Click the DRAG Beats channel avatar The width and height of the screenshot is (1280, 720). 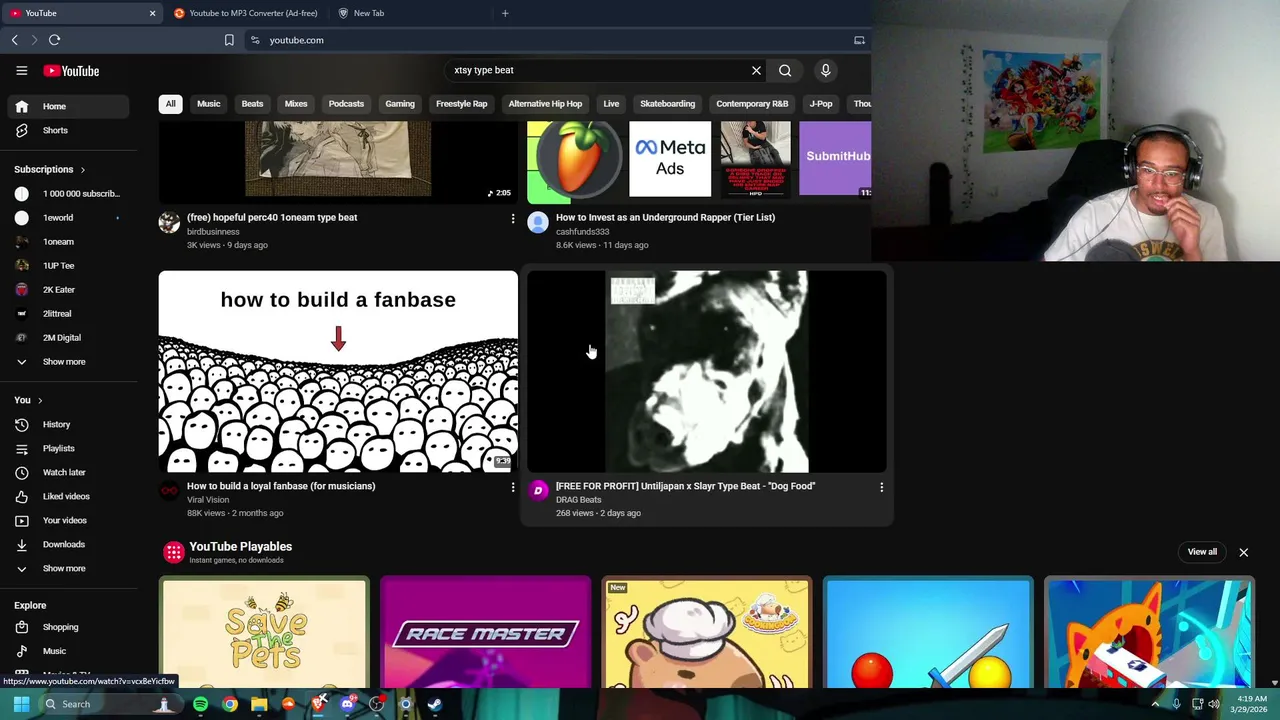coord(538,490)
